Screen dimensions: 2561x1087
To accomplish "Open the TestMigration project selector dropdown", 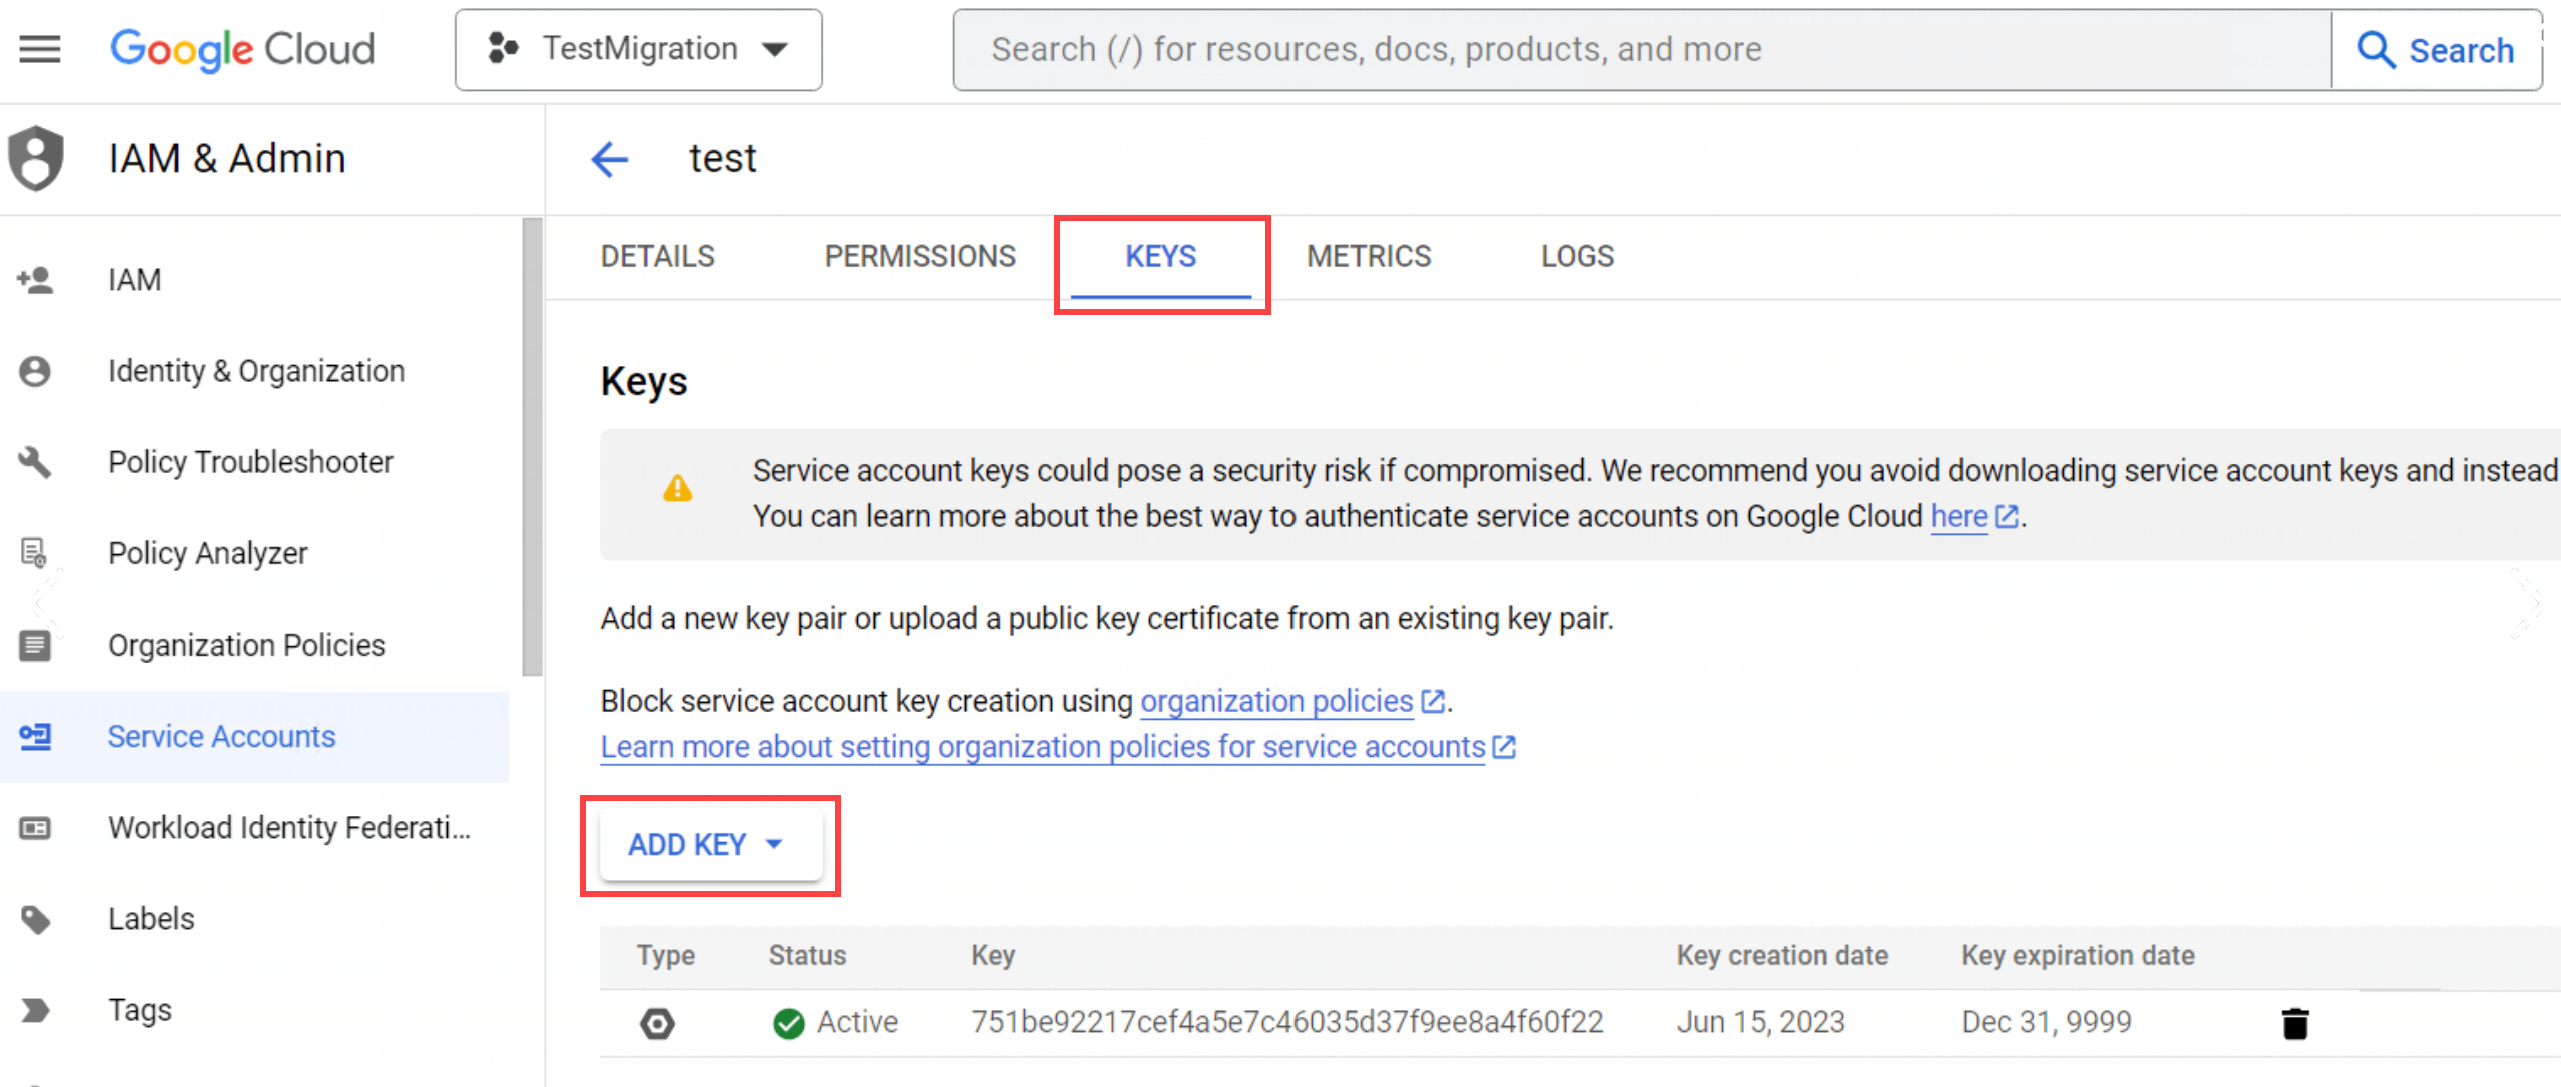I will pyautogui.click(x=638, y=49).
